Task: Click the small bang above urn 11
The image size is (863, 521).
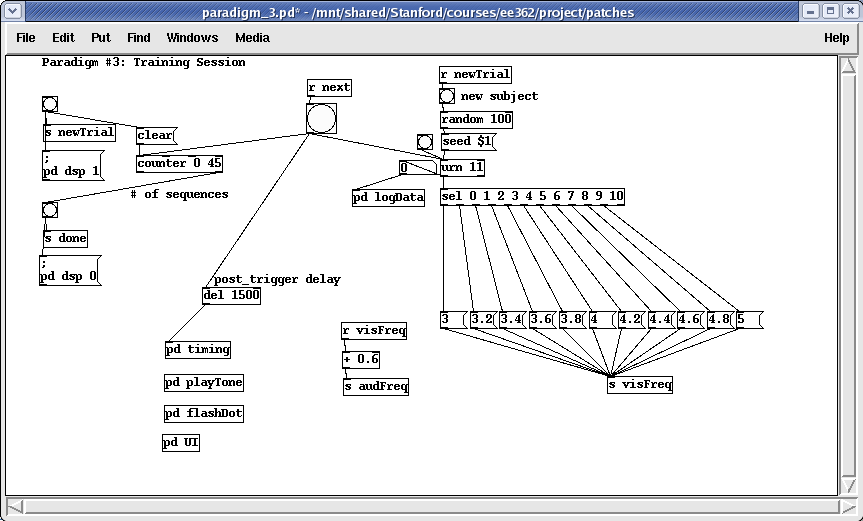Action: tap(424, 142)
